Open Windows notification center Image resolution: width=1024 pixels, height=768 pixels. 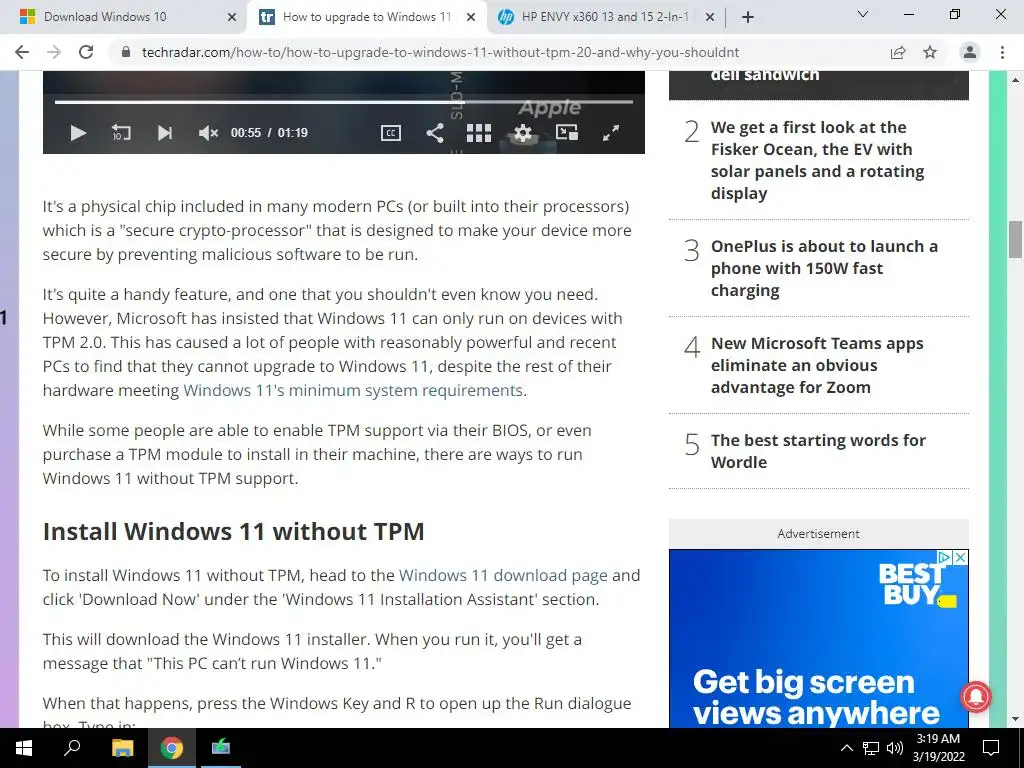[x=991, y=748]
